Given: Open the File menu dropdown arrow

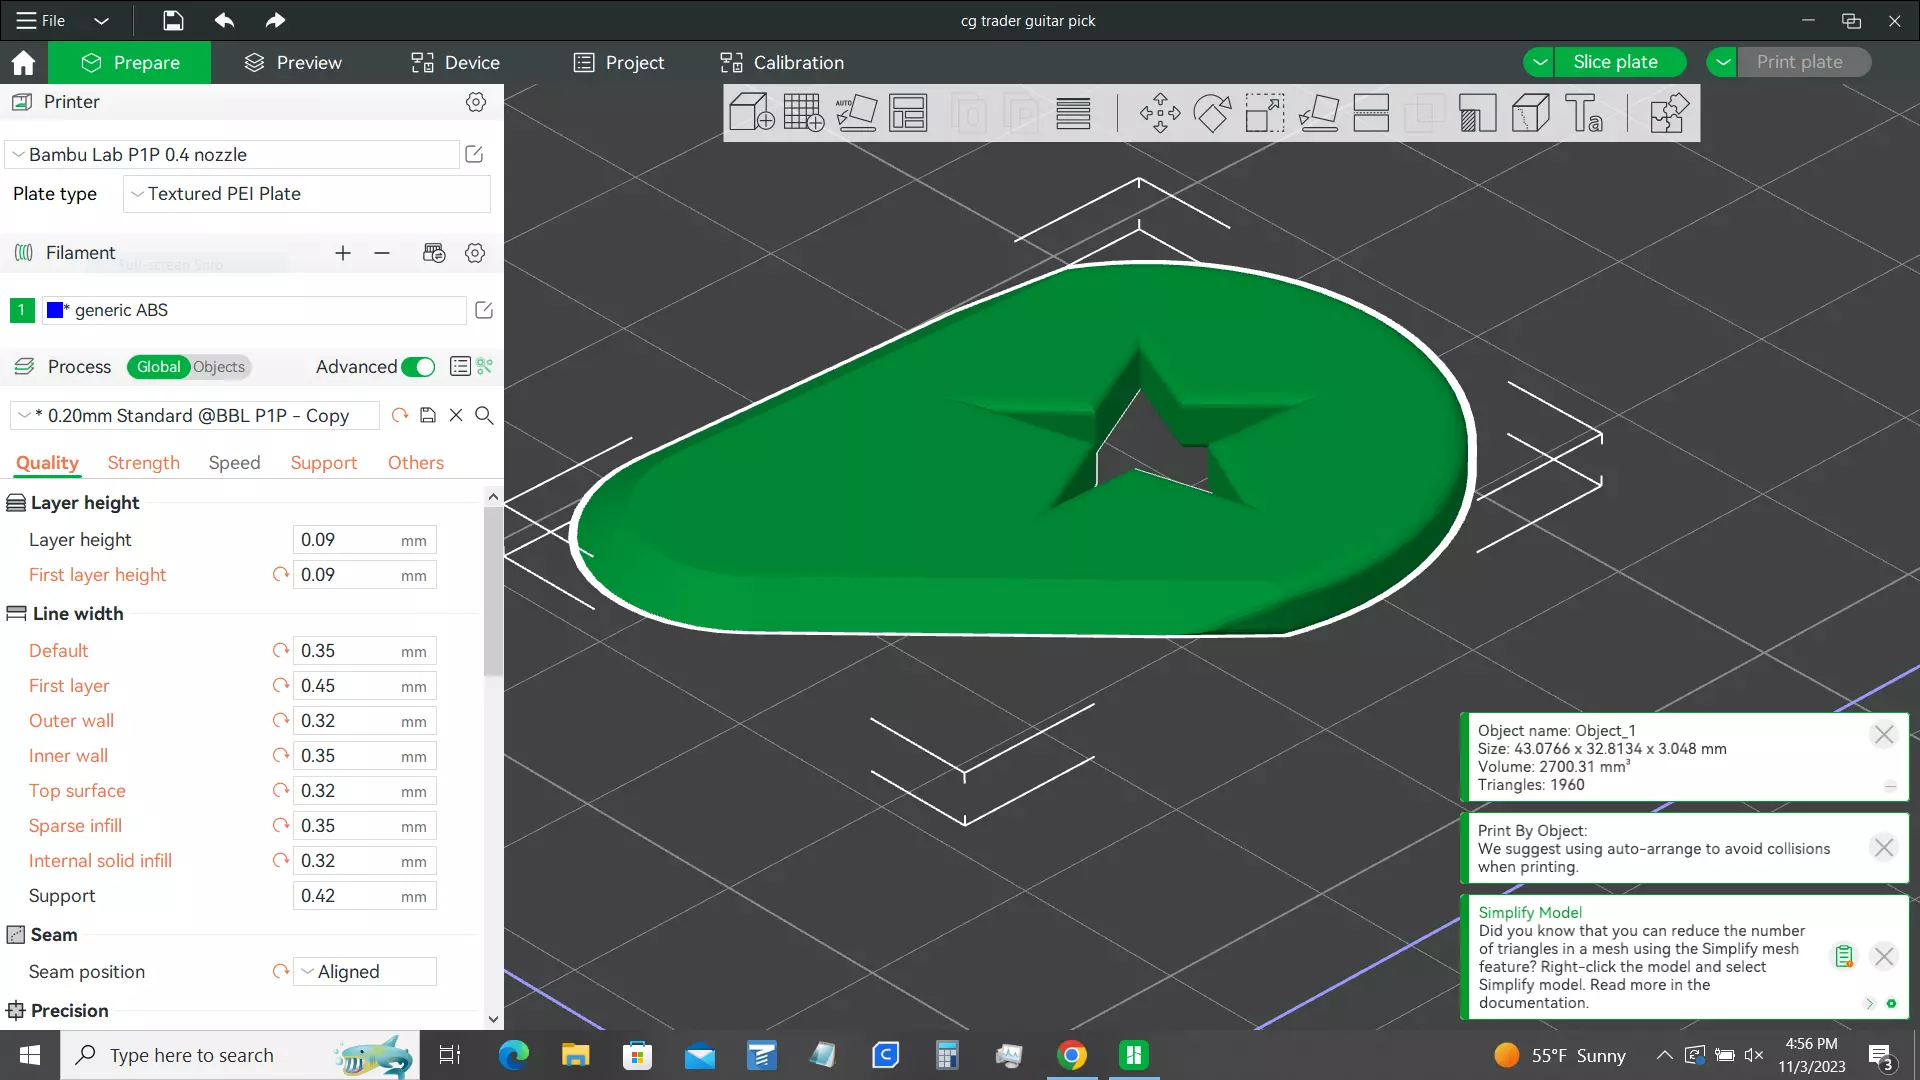Looking at the screenshot, I should click(x=101, y=20).
